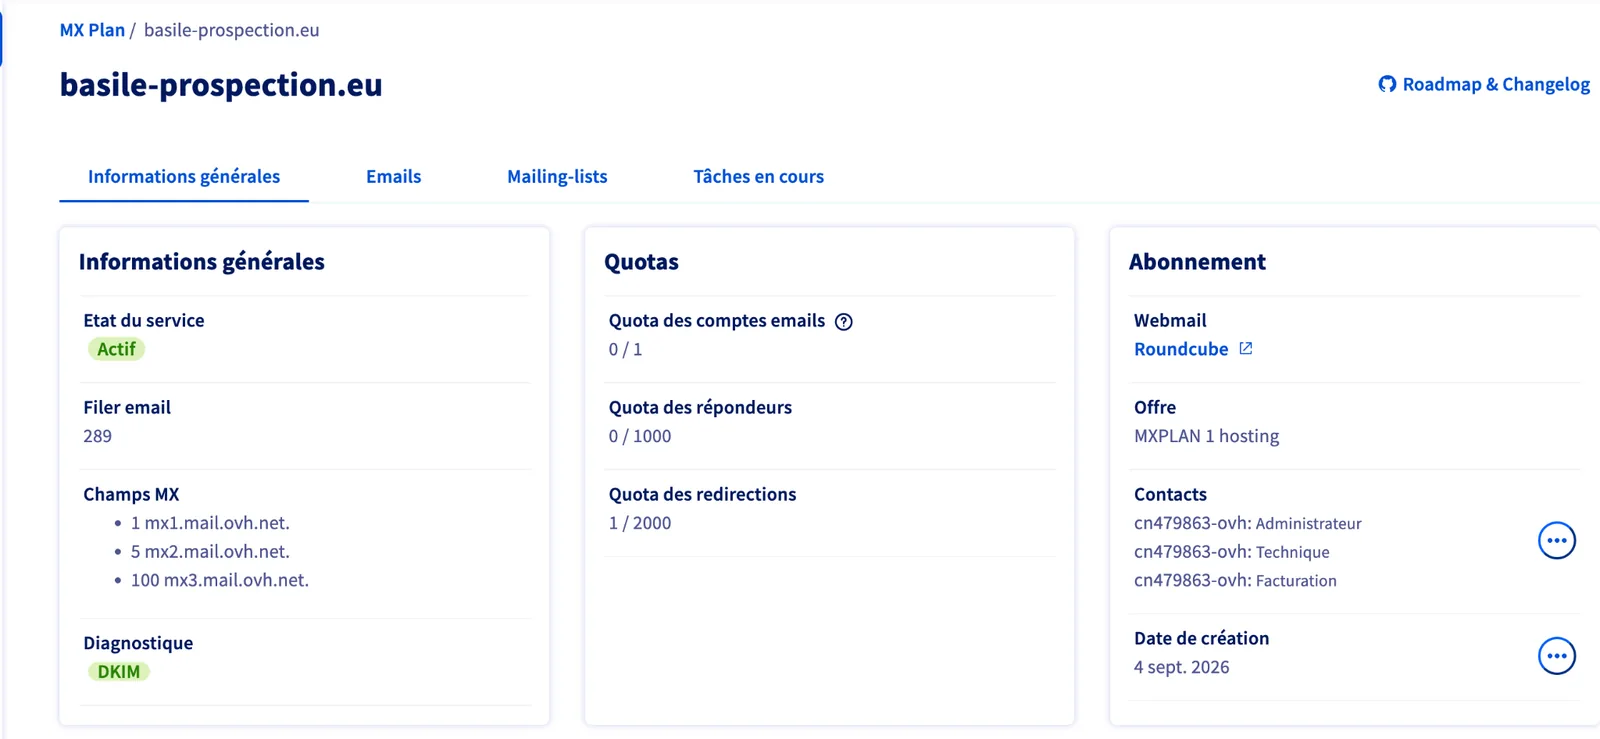Image resolution: width=1600 pixels, height=739 pixels.
Task: Click the Champs MX label
Action: click(131, 494)
